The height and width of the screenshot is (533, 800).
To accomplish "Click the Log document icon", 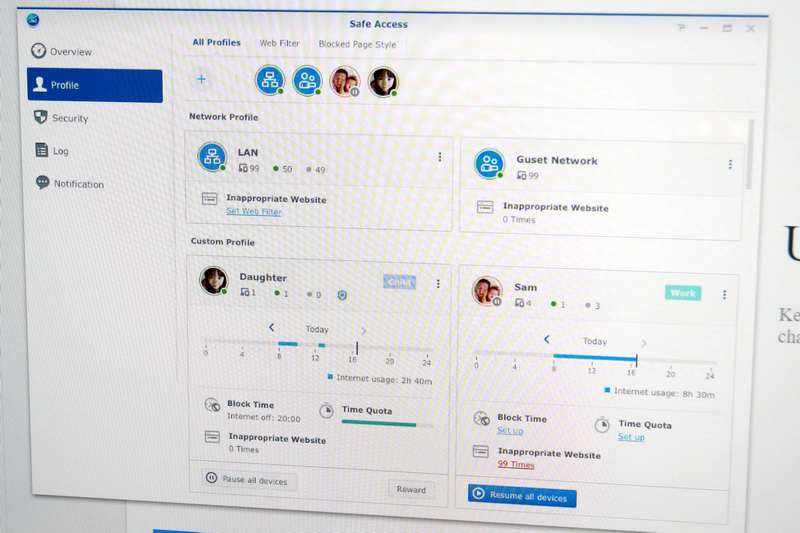I will pyautogui.click(x=41, y=149).
